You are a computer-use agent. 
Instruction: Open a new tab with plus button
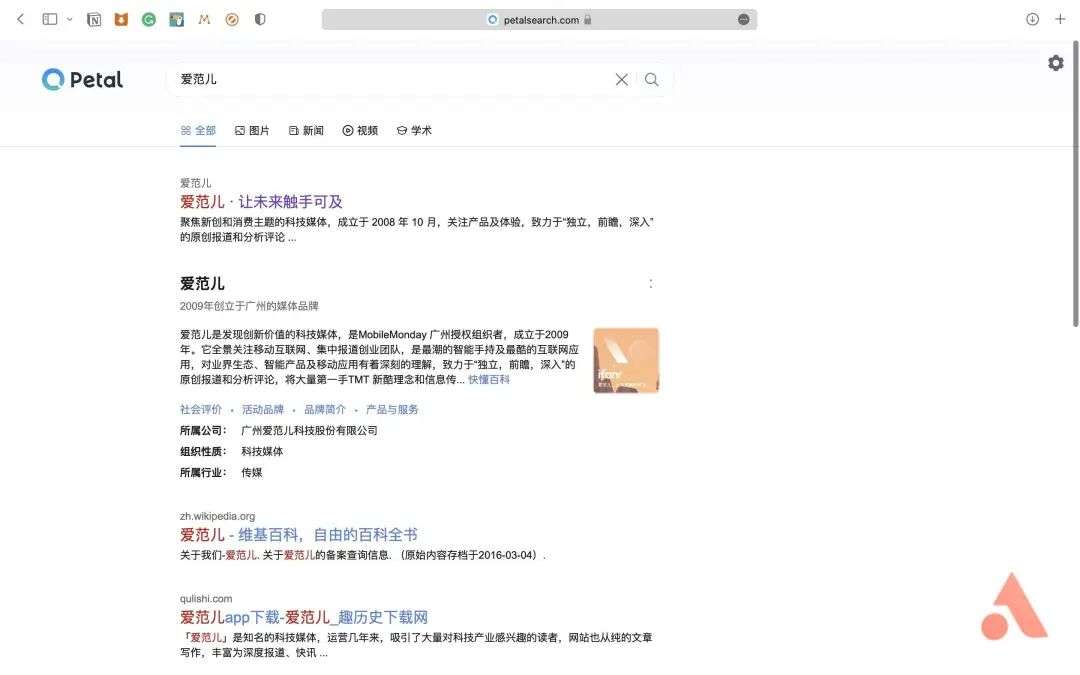(1060, 19)
